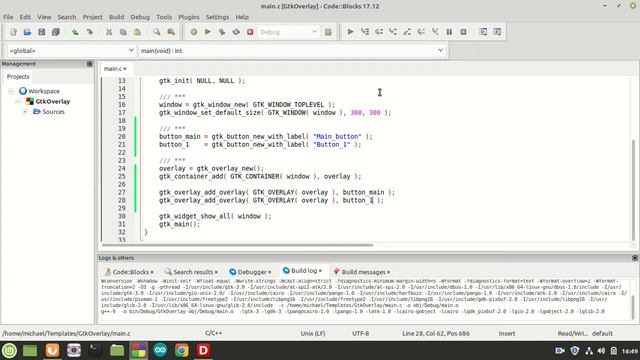The image size is (640, 360).
Task: Click the icon right of the build target dropdown
Action: (328, 32)
